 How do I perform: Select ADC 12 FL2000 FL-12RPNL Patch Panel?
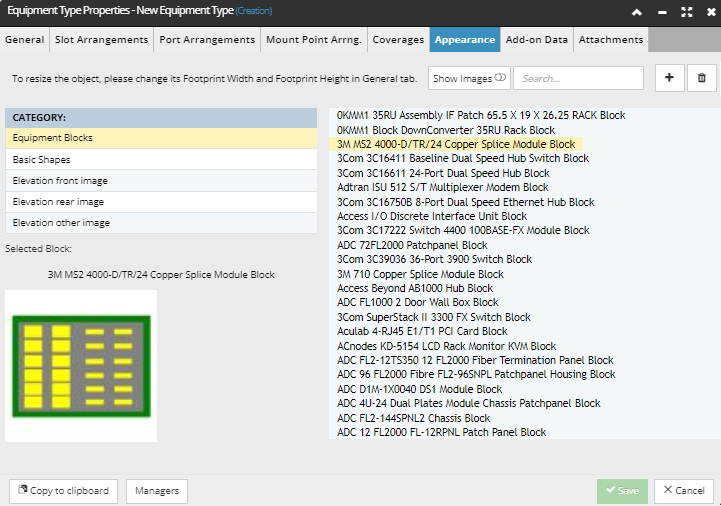click(x=441, y=432)
